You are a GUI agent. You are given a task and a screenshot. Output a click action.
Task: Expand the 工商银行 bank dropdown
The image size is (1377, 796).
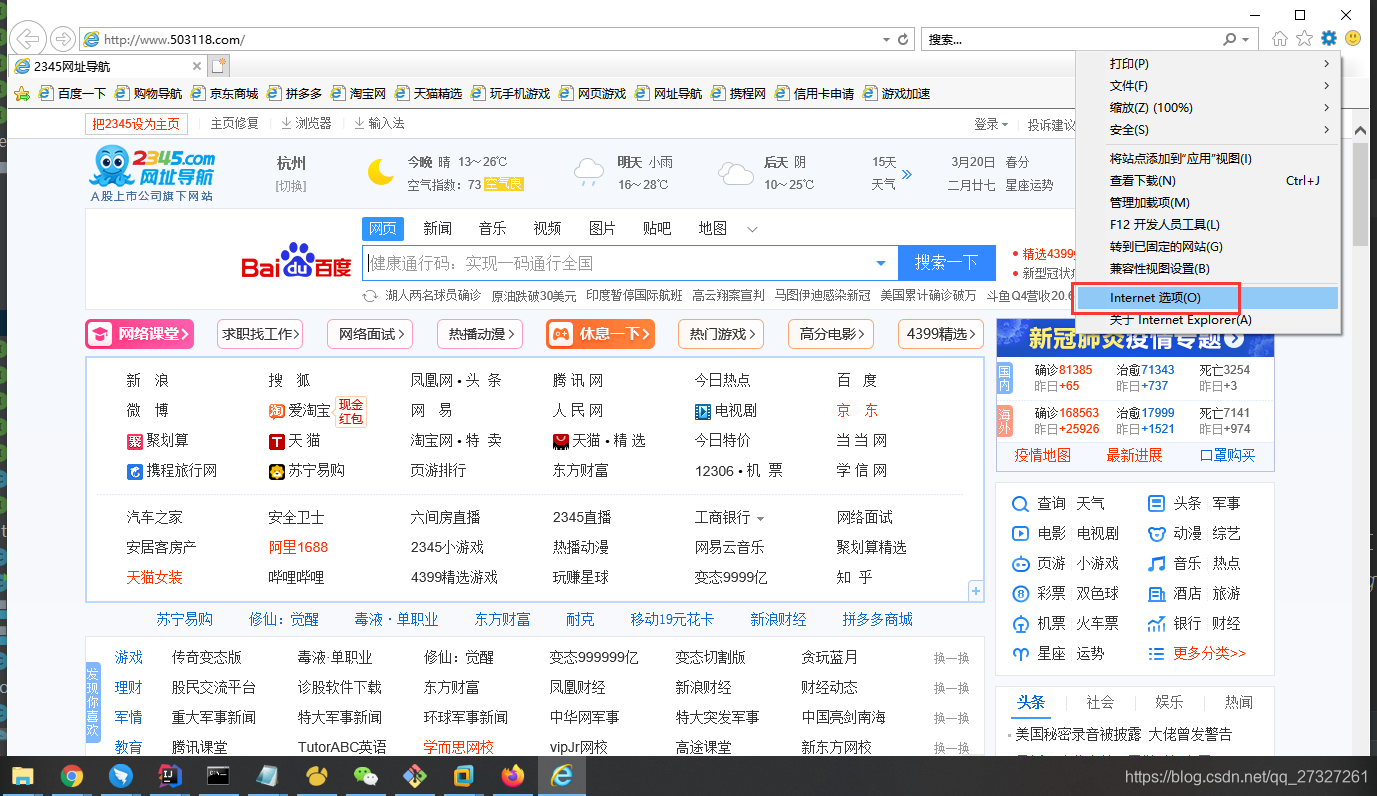[760, 519]
